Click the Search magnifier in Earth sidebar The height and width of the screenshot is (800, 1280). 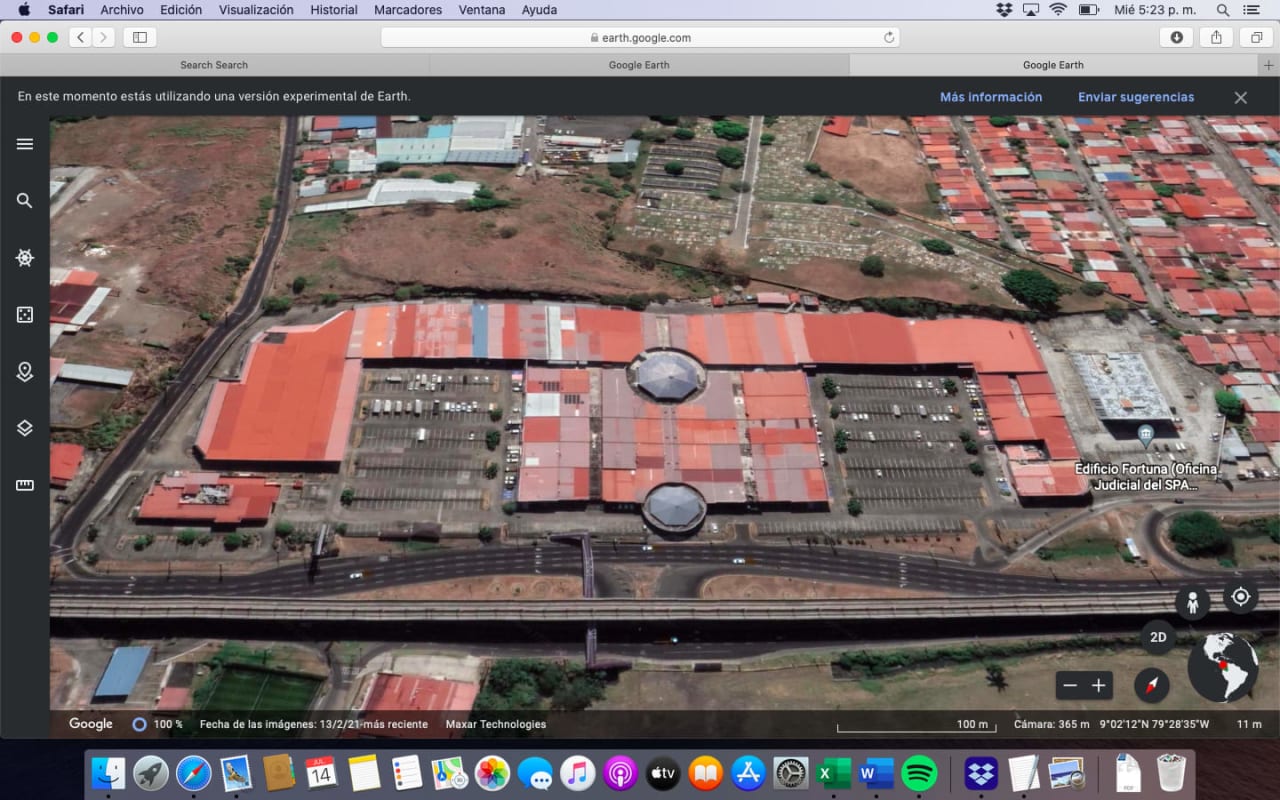pos(25,201)
